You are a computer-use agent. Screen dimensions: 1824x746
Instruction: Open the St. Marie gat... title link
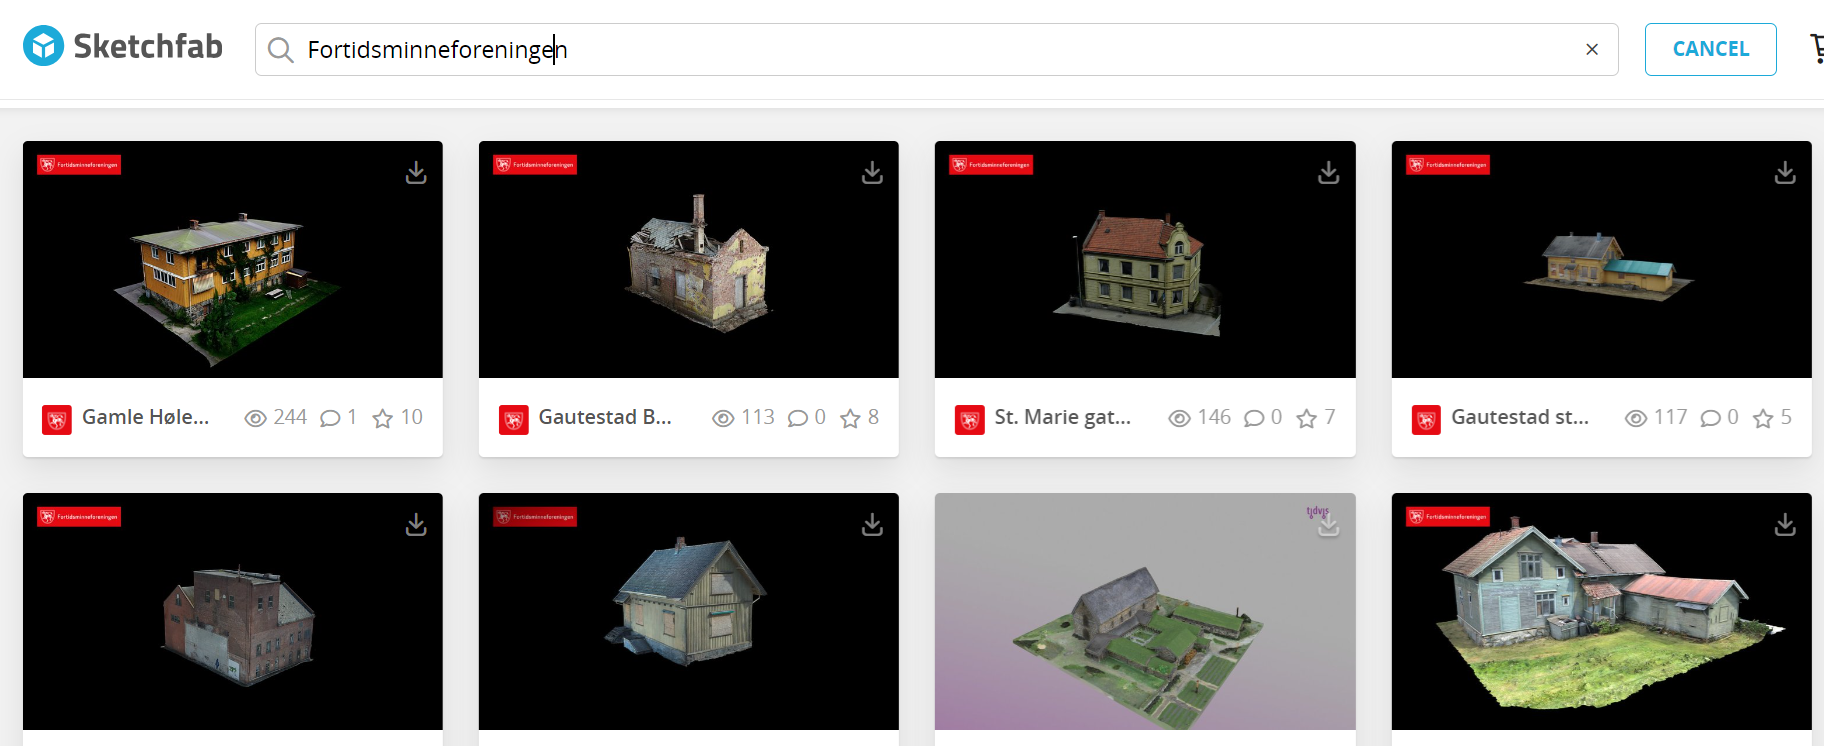point(1062,417)
